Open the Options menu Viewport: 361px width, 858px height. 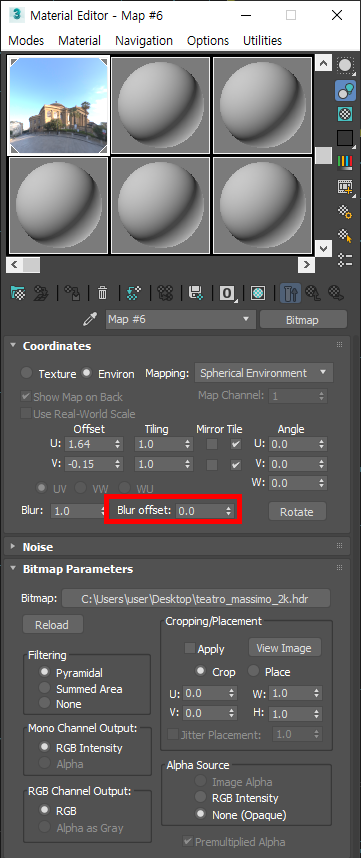[x=208, y=40]
